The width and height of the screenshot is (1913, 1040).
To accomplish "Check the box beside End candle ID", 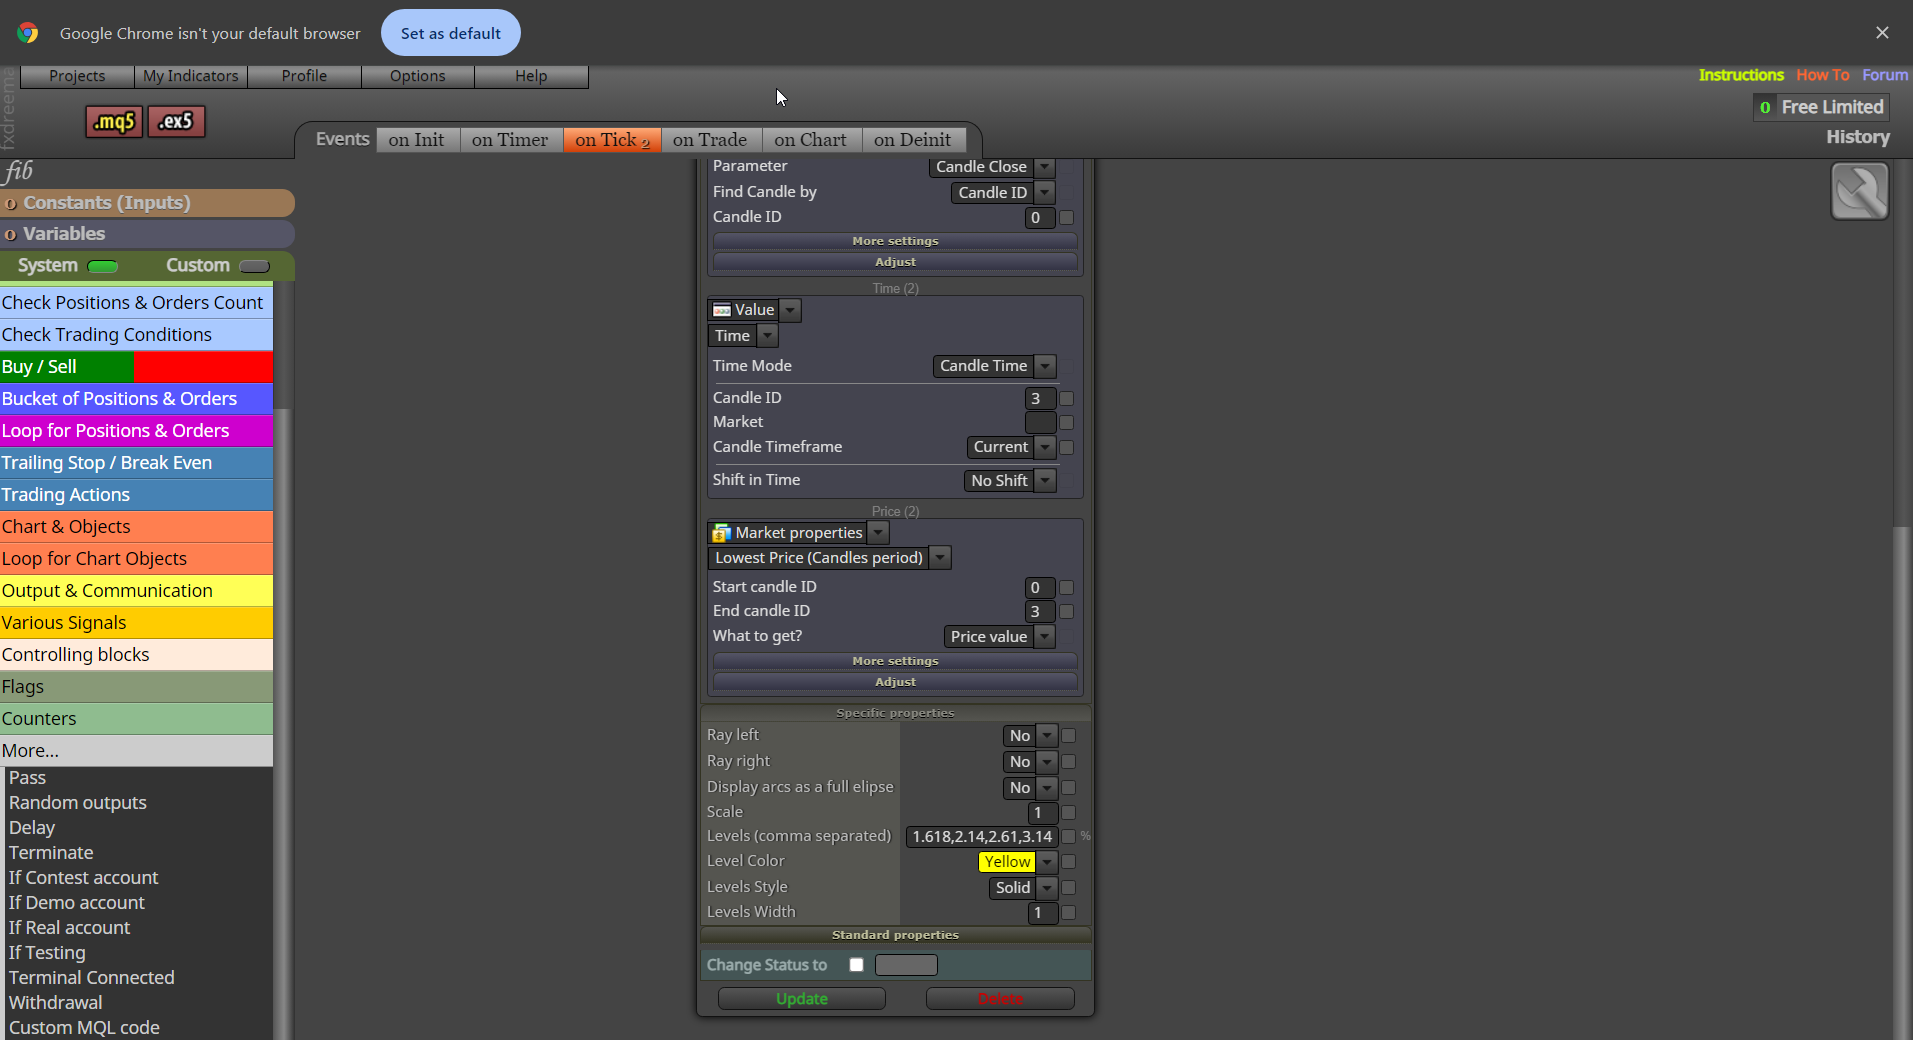I will coord(1066,612).
